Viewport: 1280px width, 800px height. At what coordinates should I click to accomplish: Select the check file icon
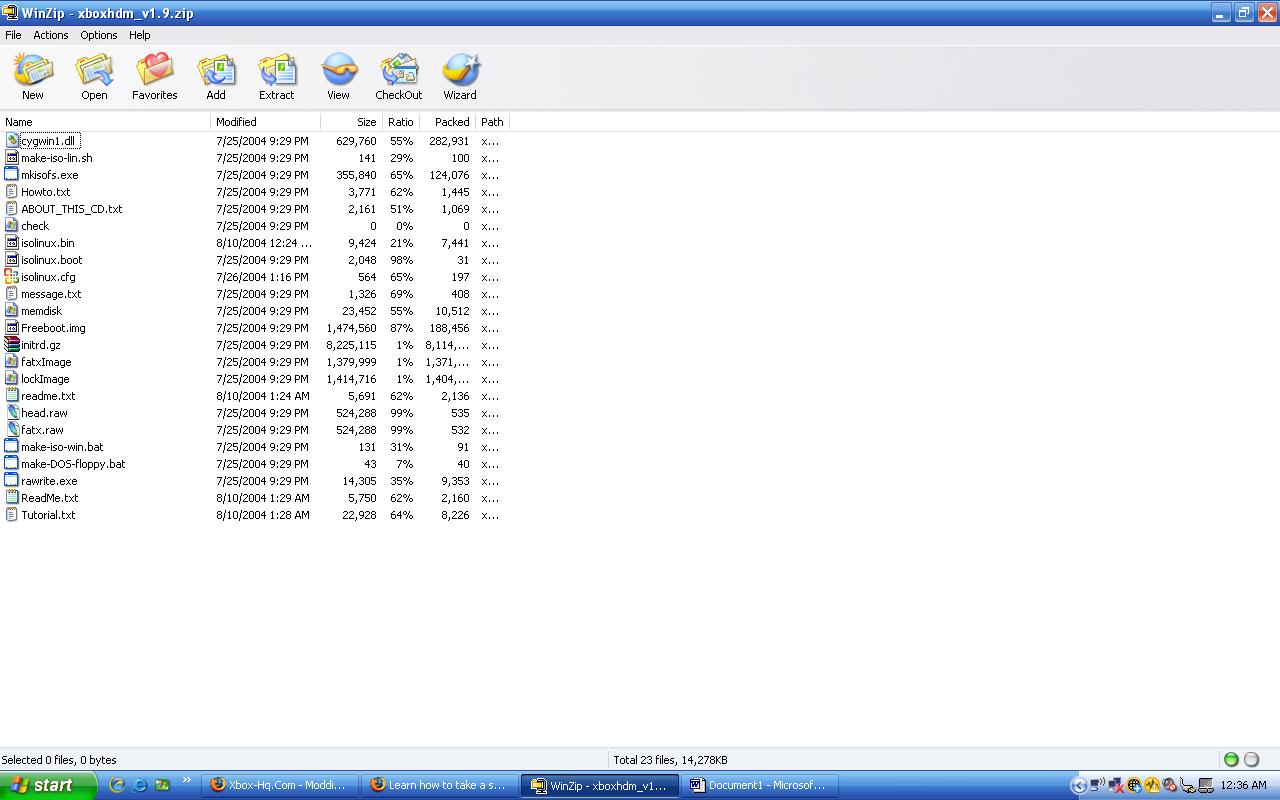coord(12,226)
